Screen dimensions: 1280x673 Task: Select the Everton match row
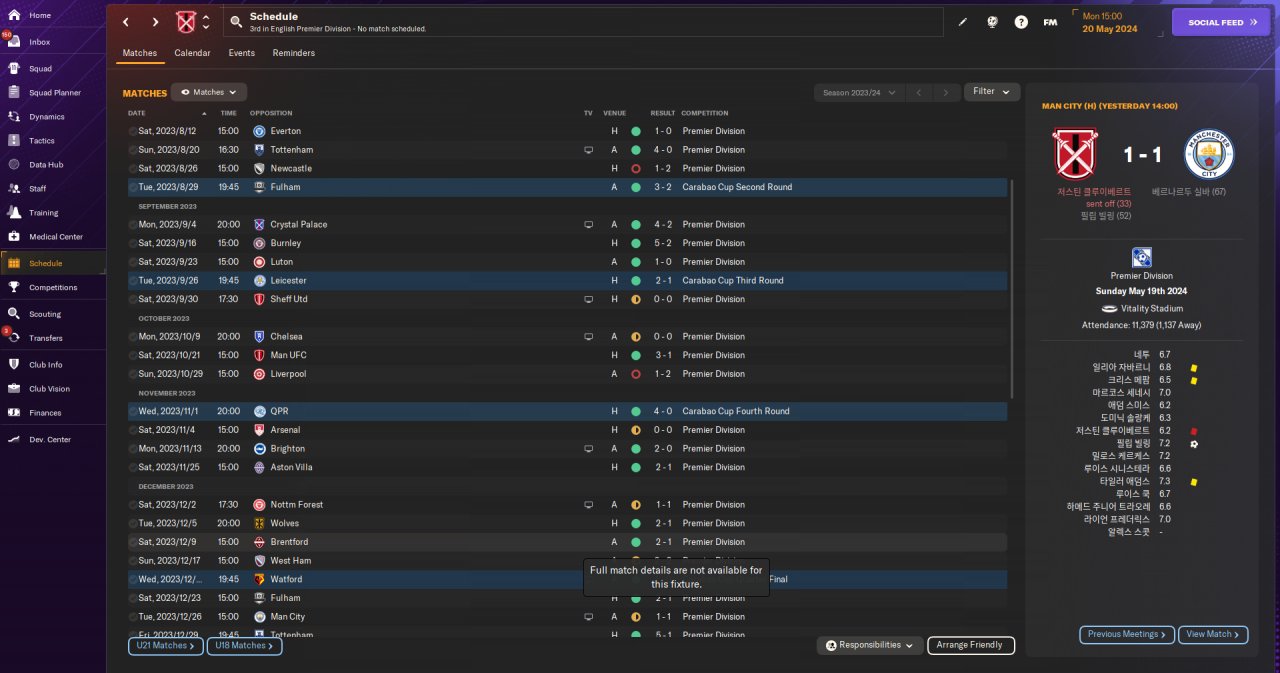click(x=566, y=131)
